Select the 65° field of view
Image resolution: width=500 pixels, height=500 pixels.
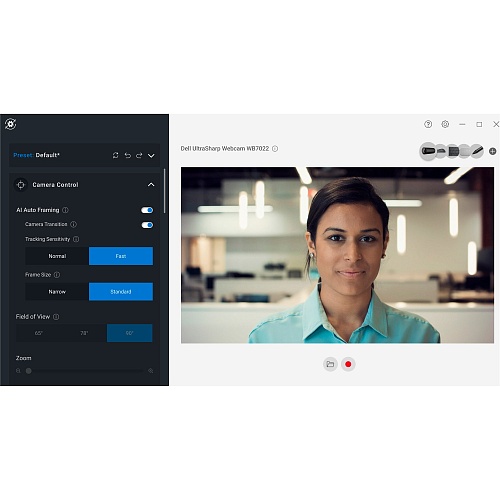pos(39,333)
